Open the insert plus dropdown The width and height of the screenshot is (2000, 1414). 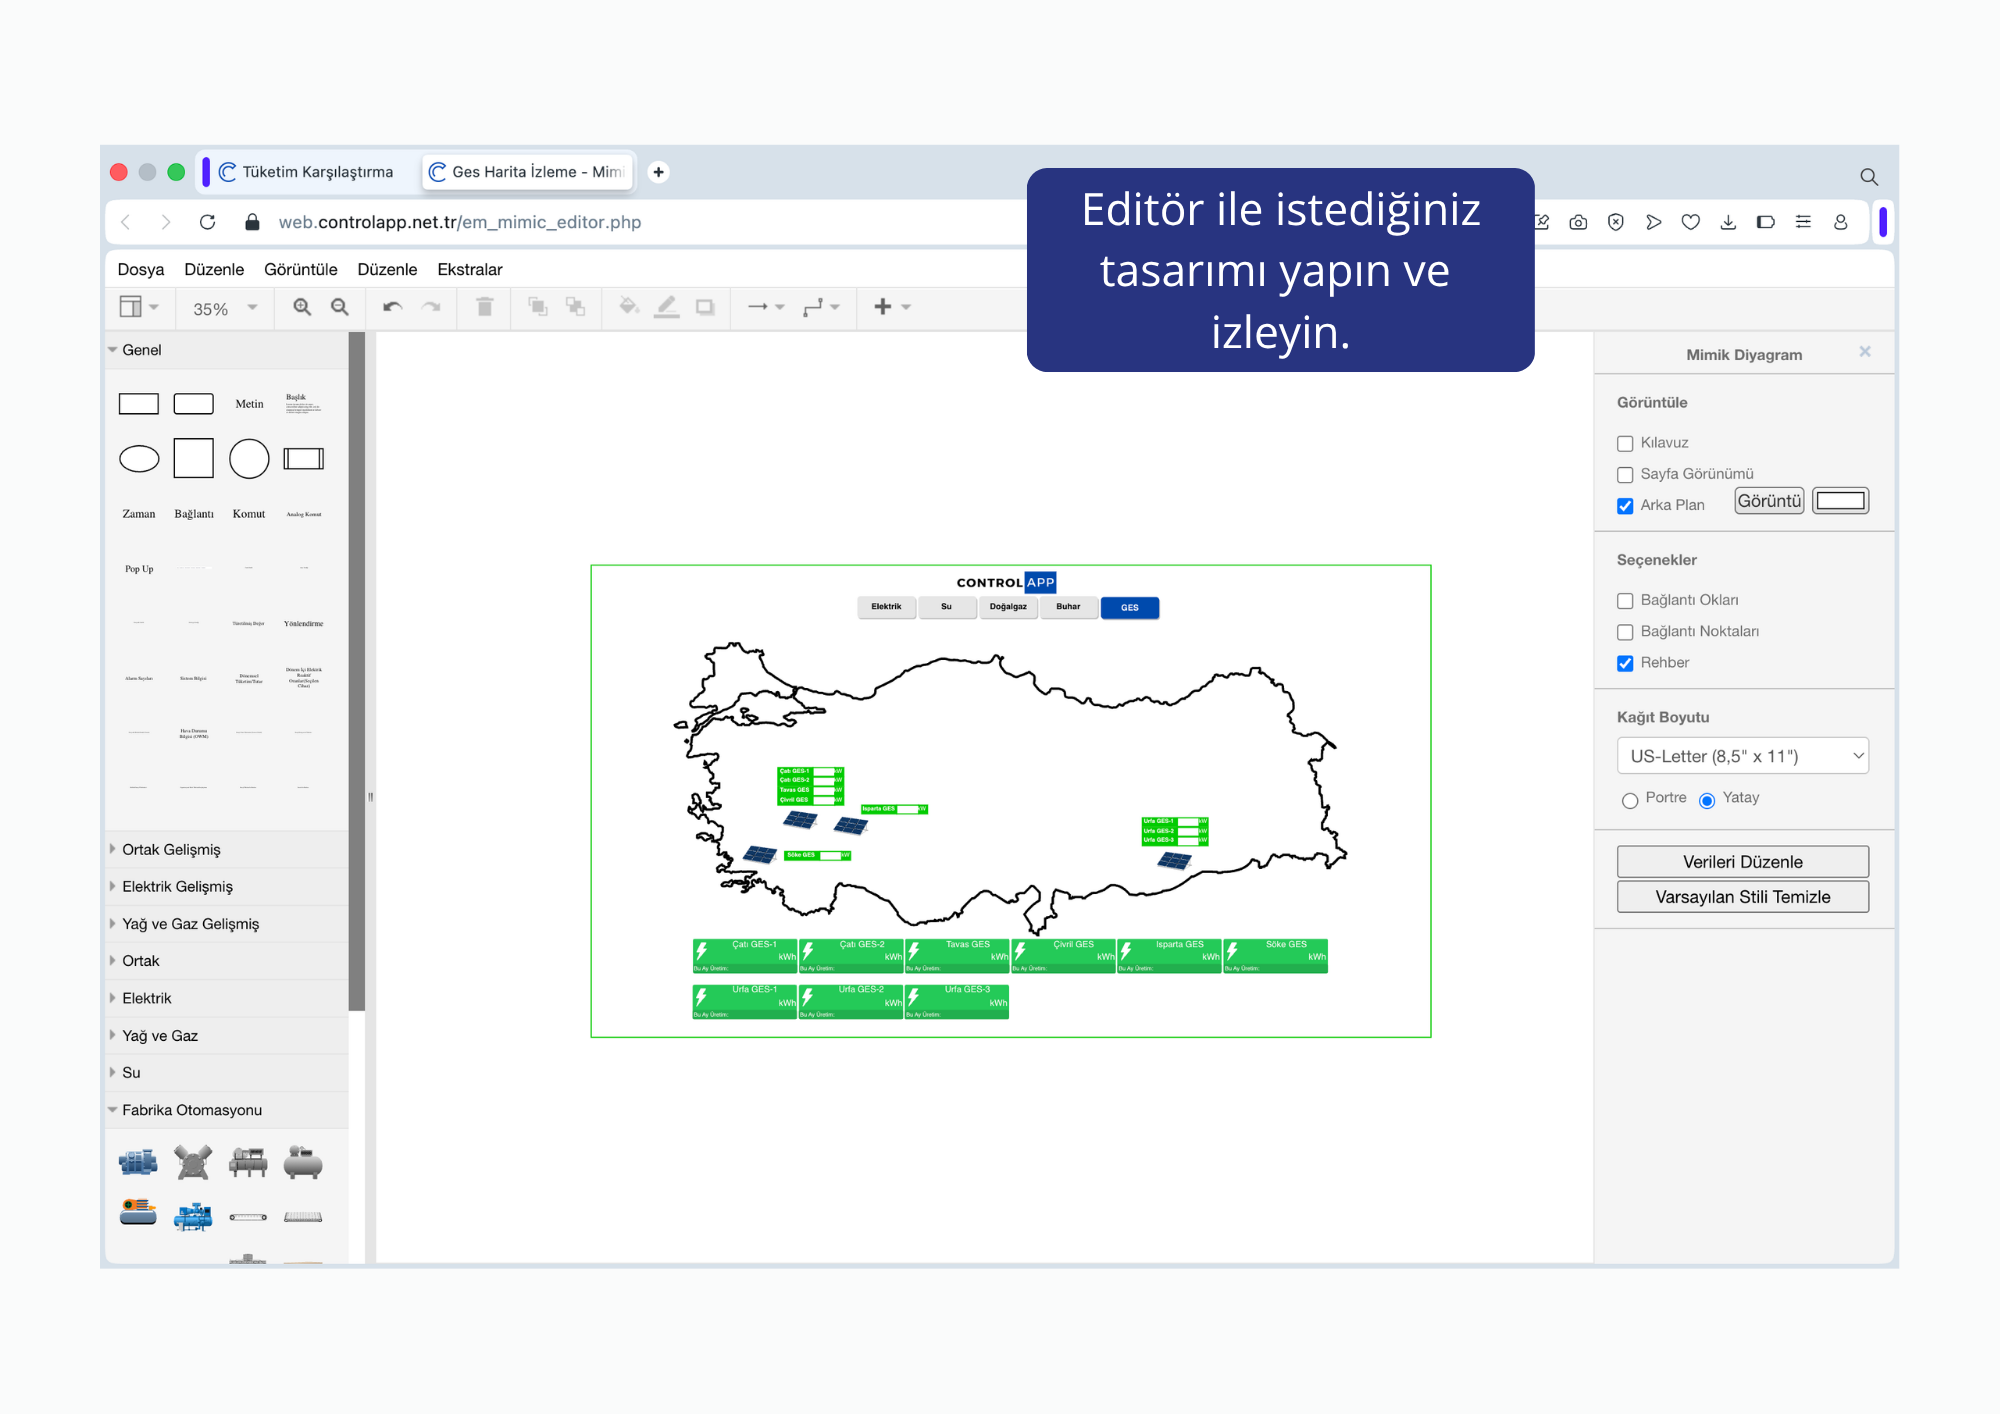(892, 307)
